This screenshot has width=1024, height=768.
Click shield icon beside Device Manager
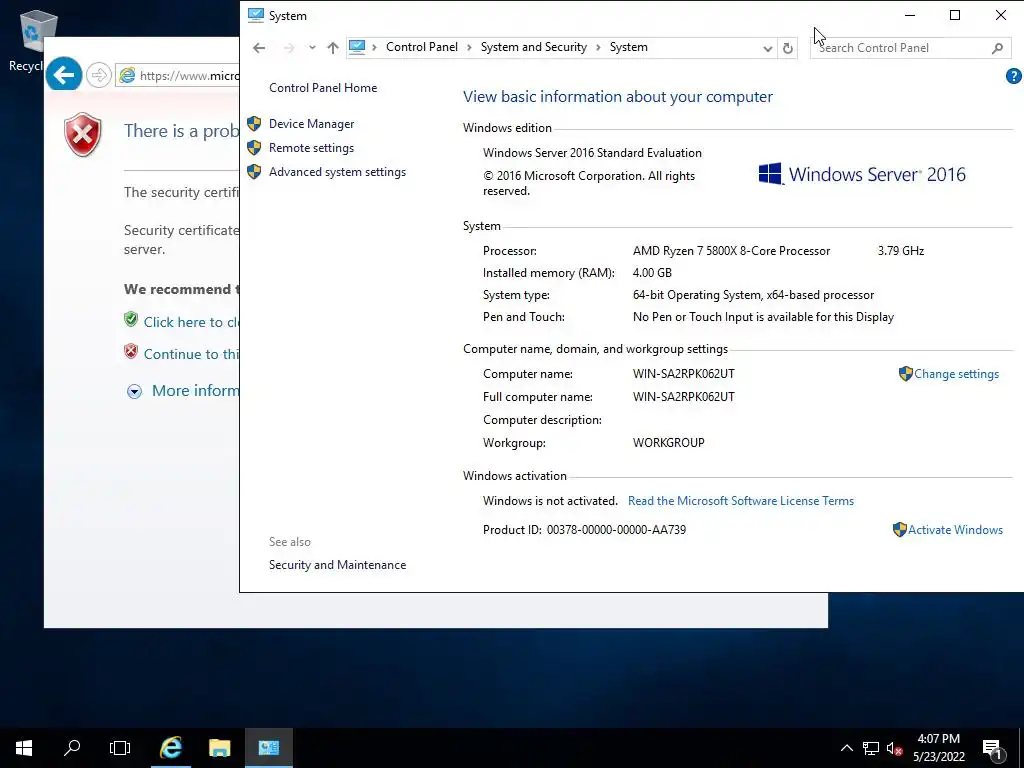point(254,123)
